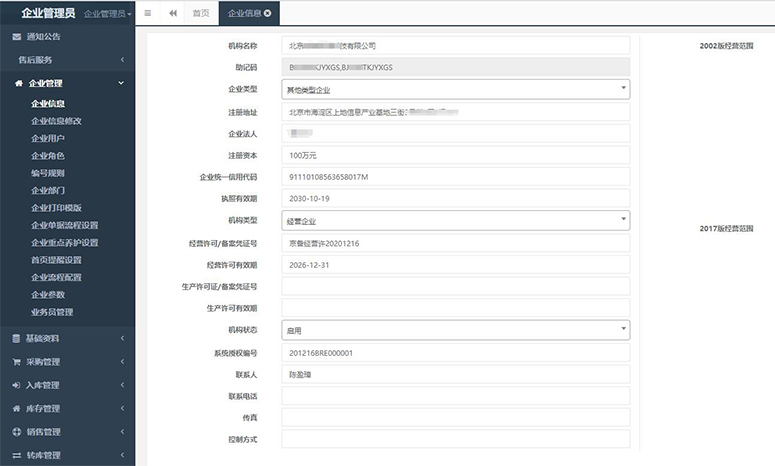Viewport: 775px width, 466px height.
Task: Switch to the 企业信息 tab
Action: pos(245,13)
